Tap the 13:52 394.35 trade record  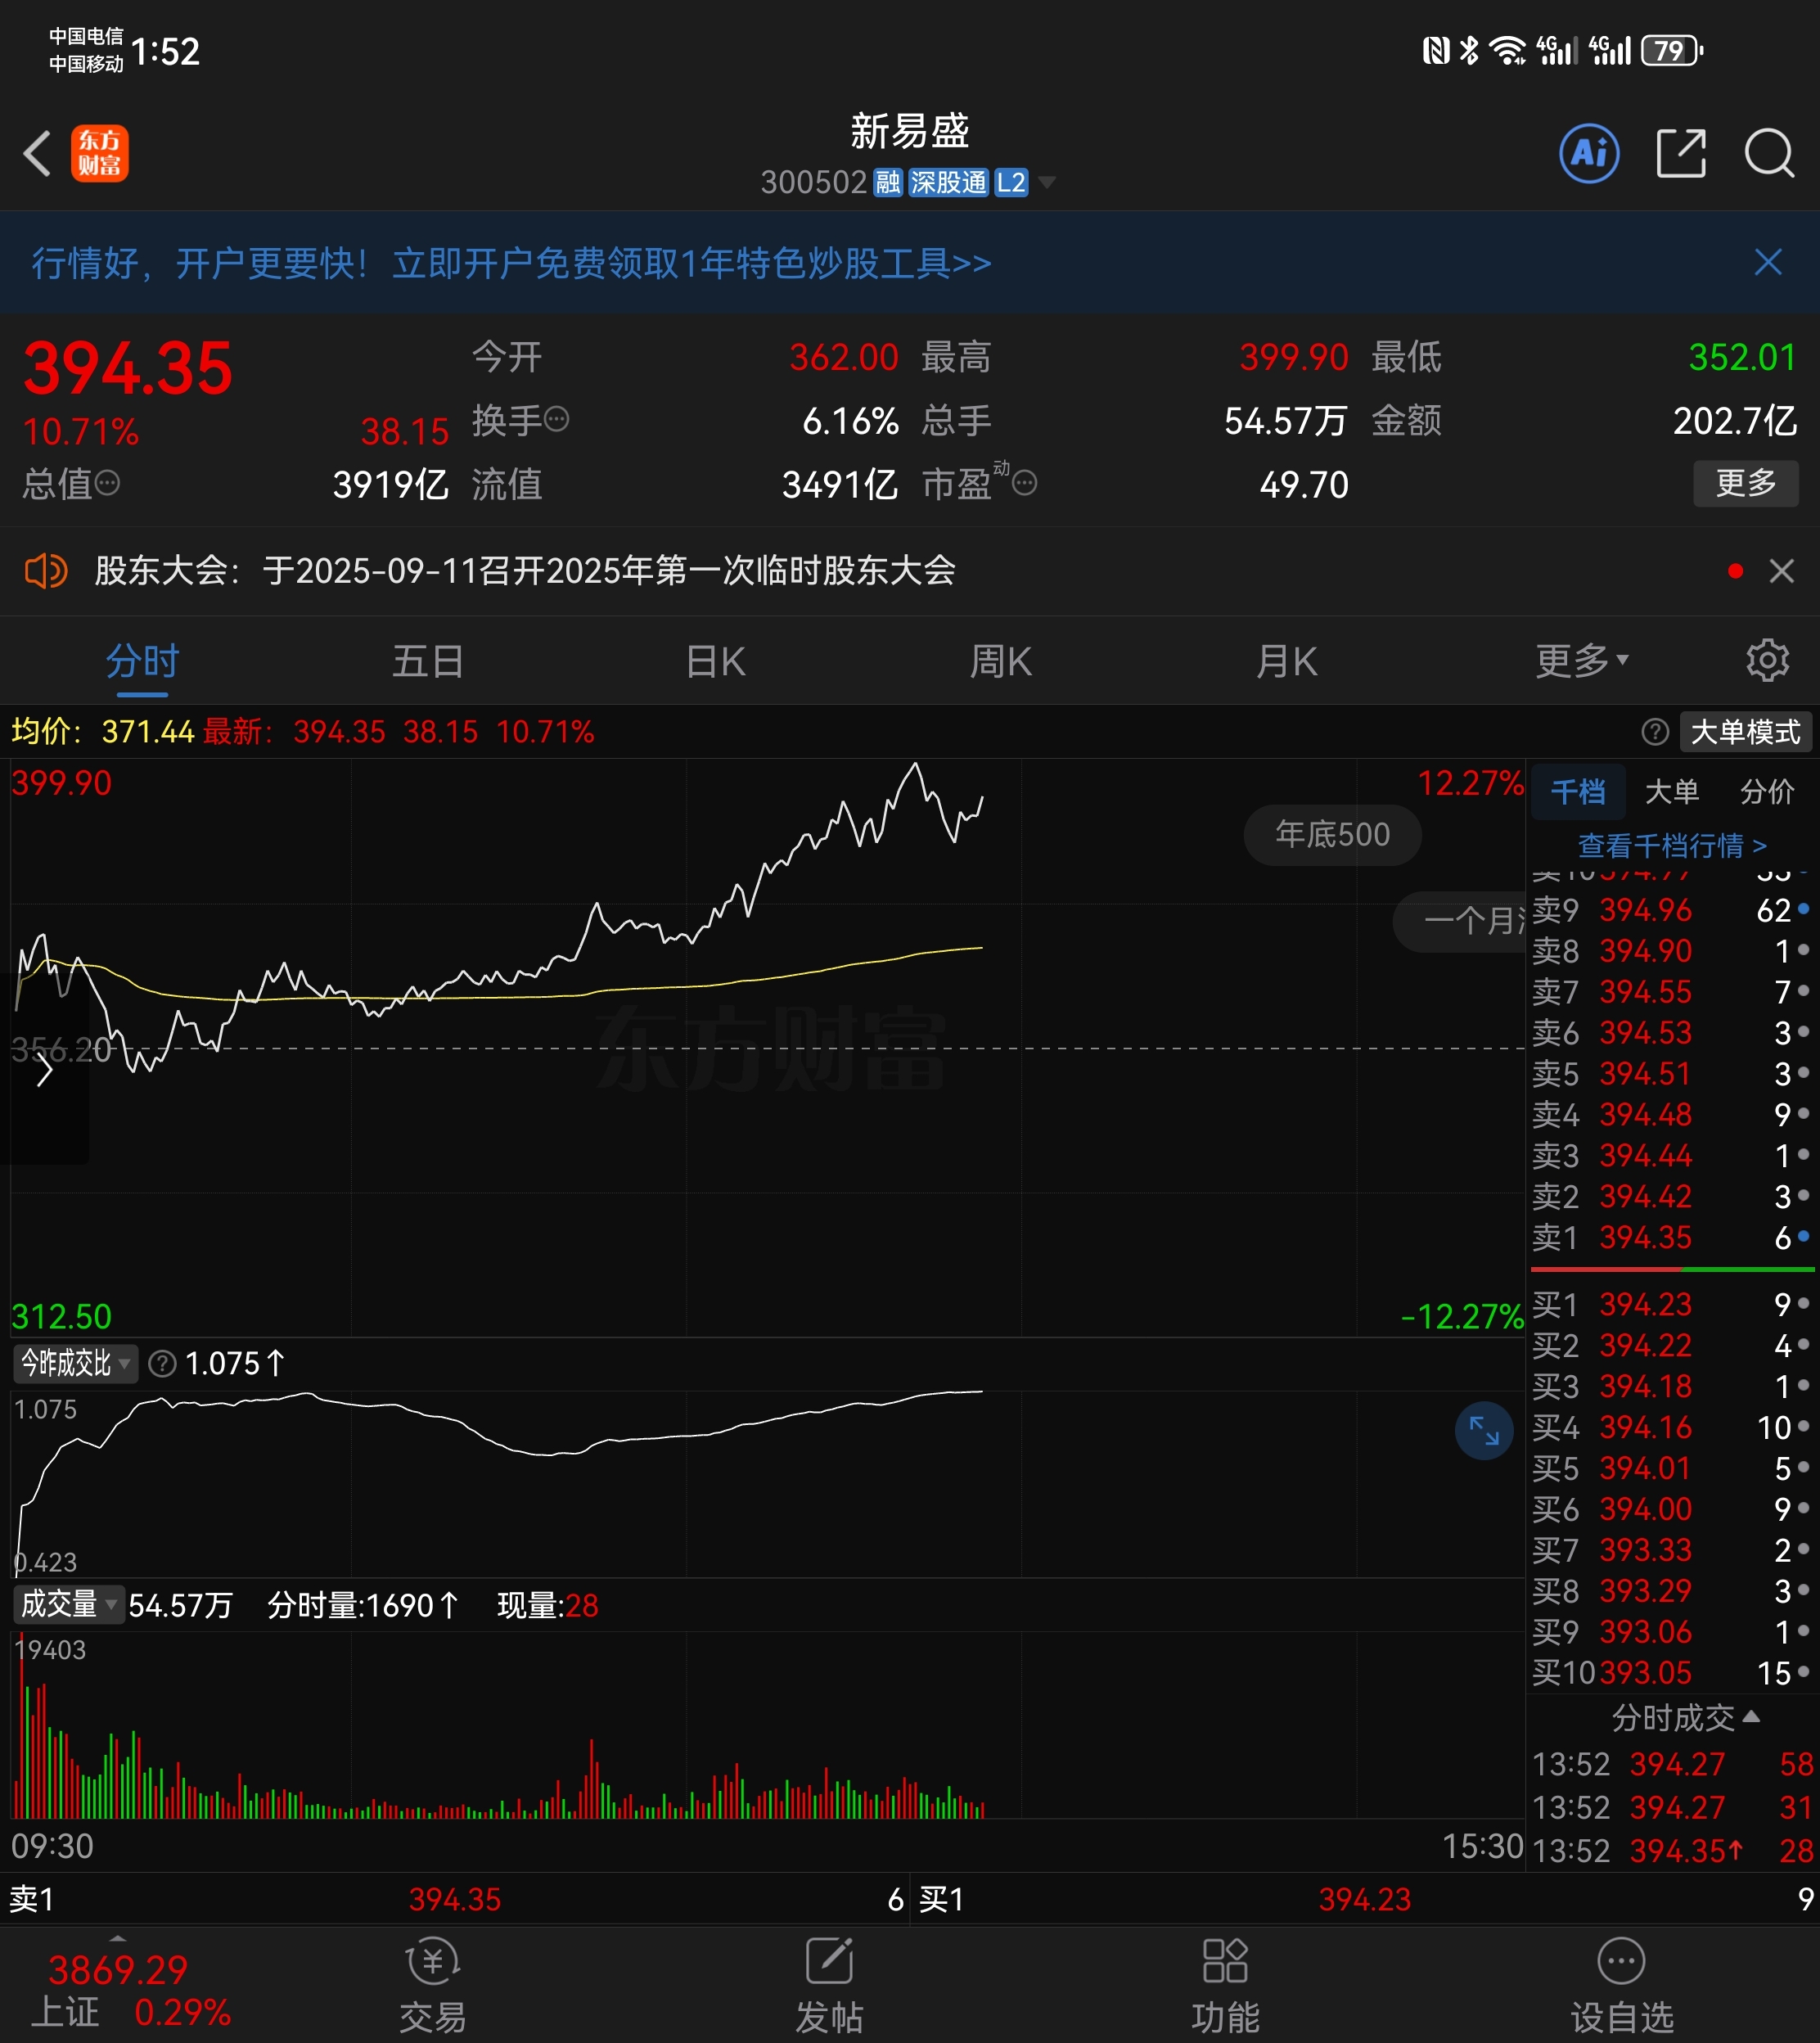tap(1674, 1851)
